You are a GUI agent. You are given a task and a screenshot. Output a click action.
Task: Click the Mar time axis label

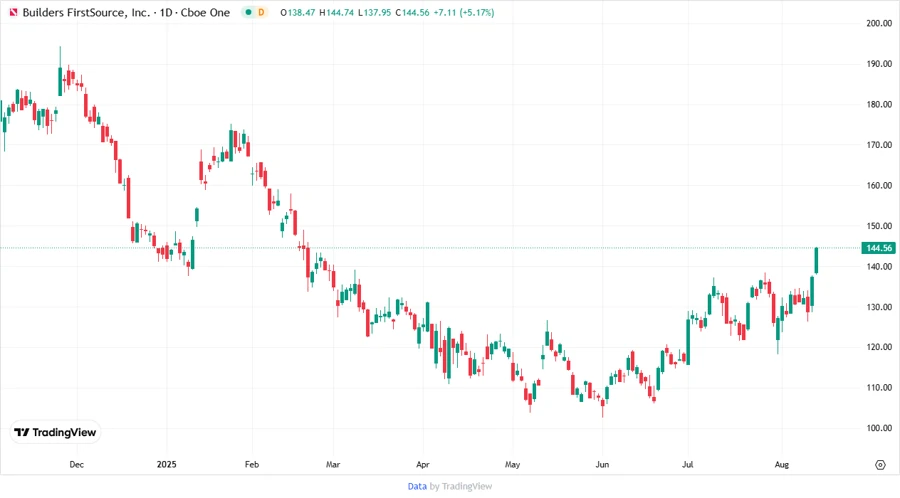point(333,464)
